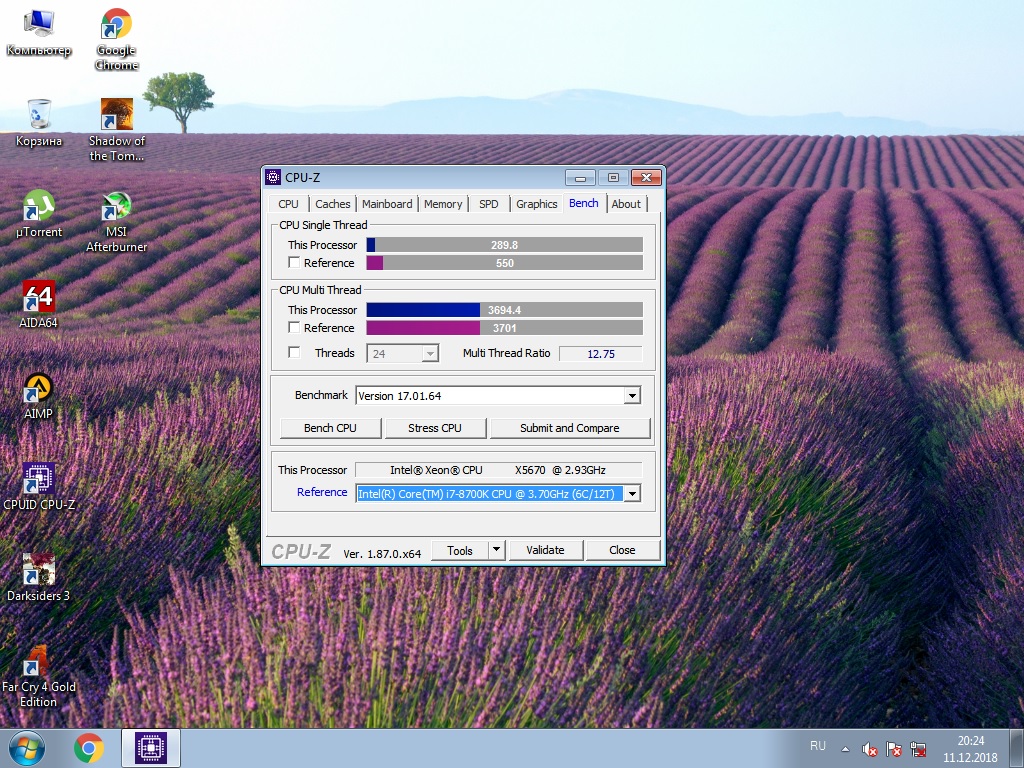The width and height of the screenshot is (1024, 768).
Task: Open the µTorrent desktop shortcut
Action: point(39,213)
